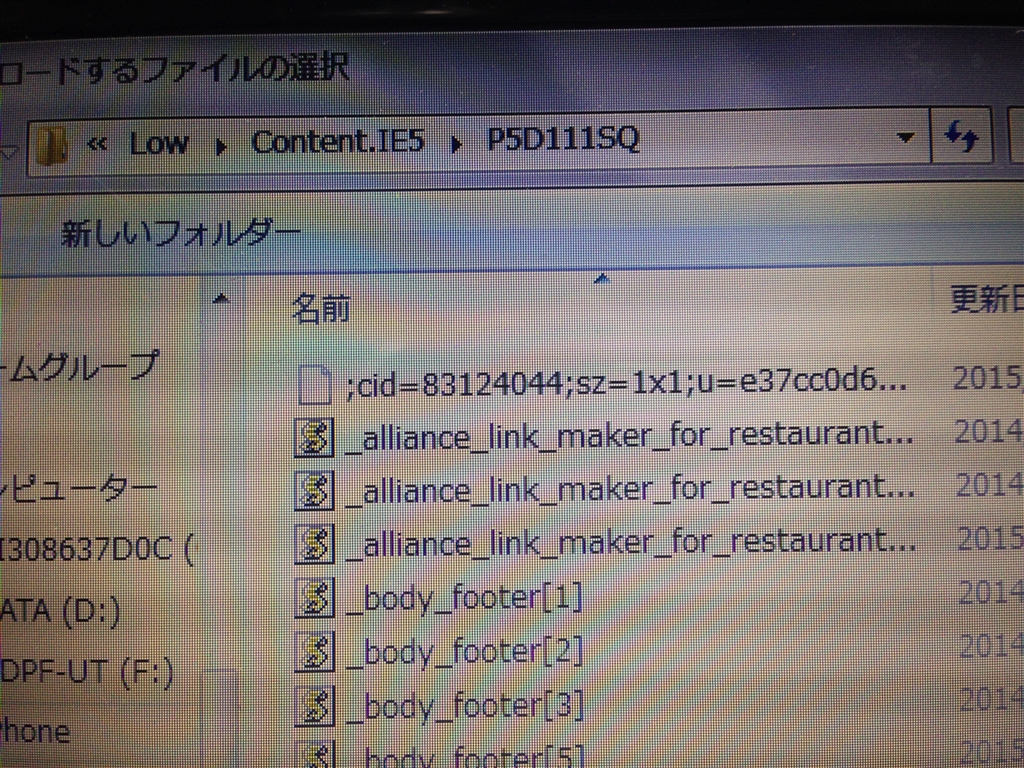Expand the arrow after Content.IE5 breadcrumb
The height and width of the screenshot is (768, 1024).
tap(458, 142)
